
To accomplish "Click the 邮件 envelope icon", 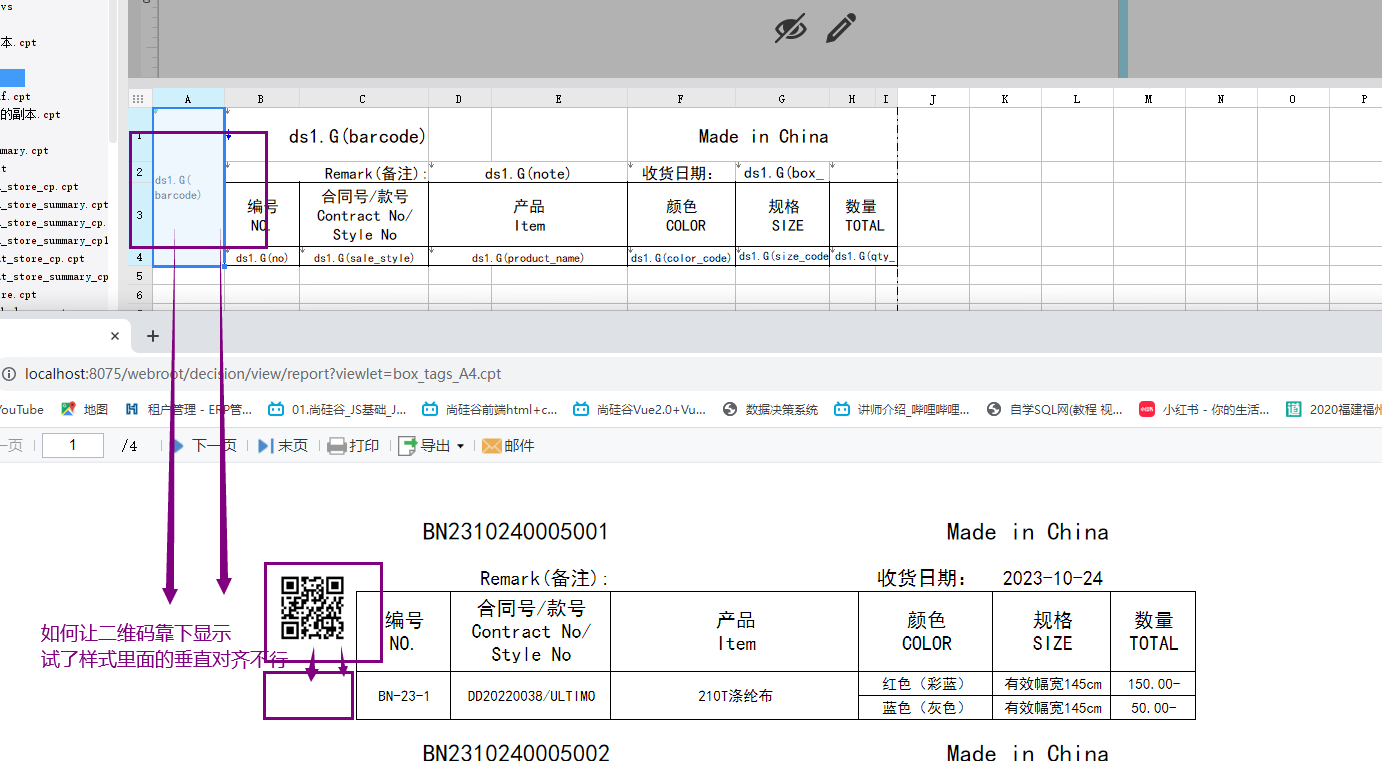I will click(x=491, y=446).
